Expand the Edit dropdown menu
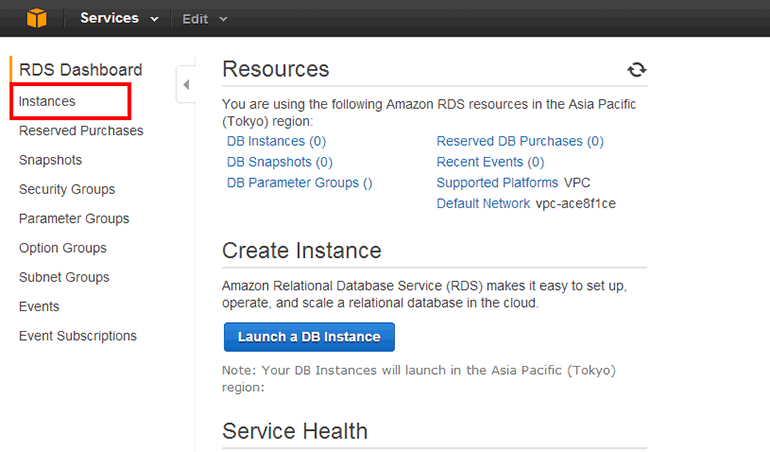This screenshot has height=452, width=770. (205, 18)
